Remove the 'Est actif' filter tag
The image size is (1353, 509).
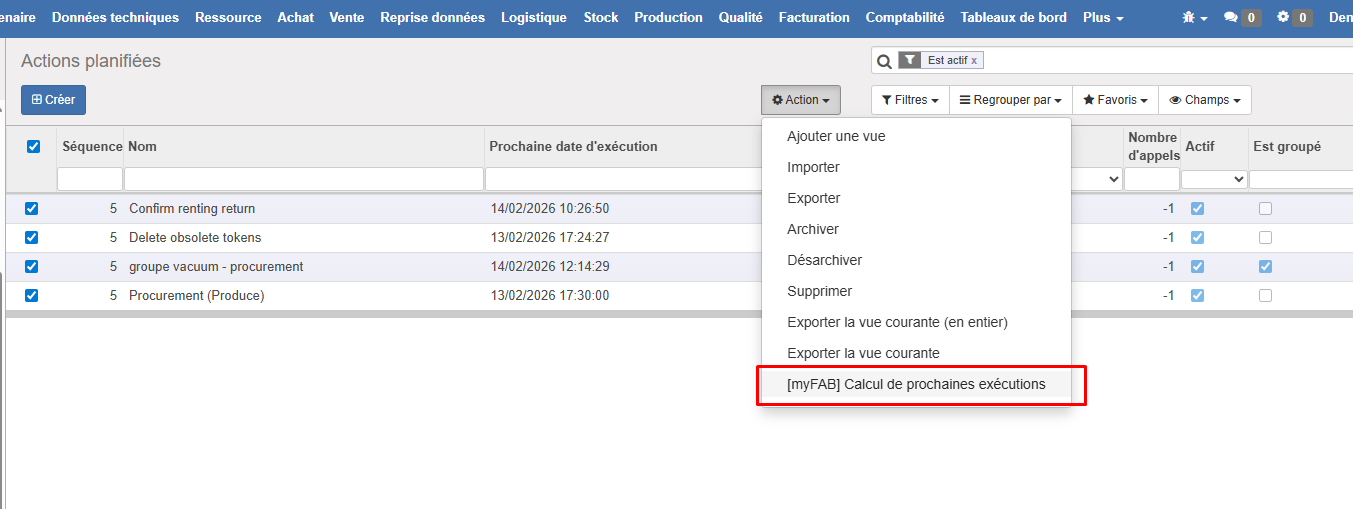[974, 60]
